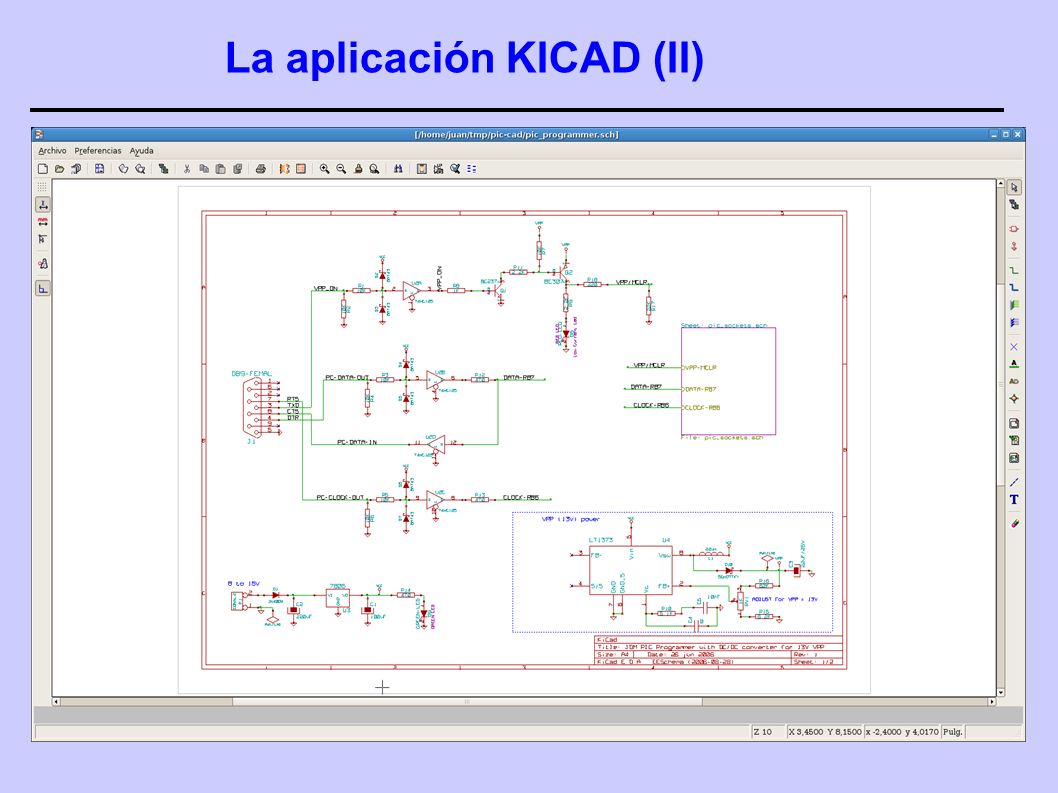Click the LT1373 component label

[x=601, y=540]
